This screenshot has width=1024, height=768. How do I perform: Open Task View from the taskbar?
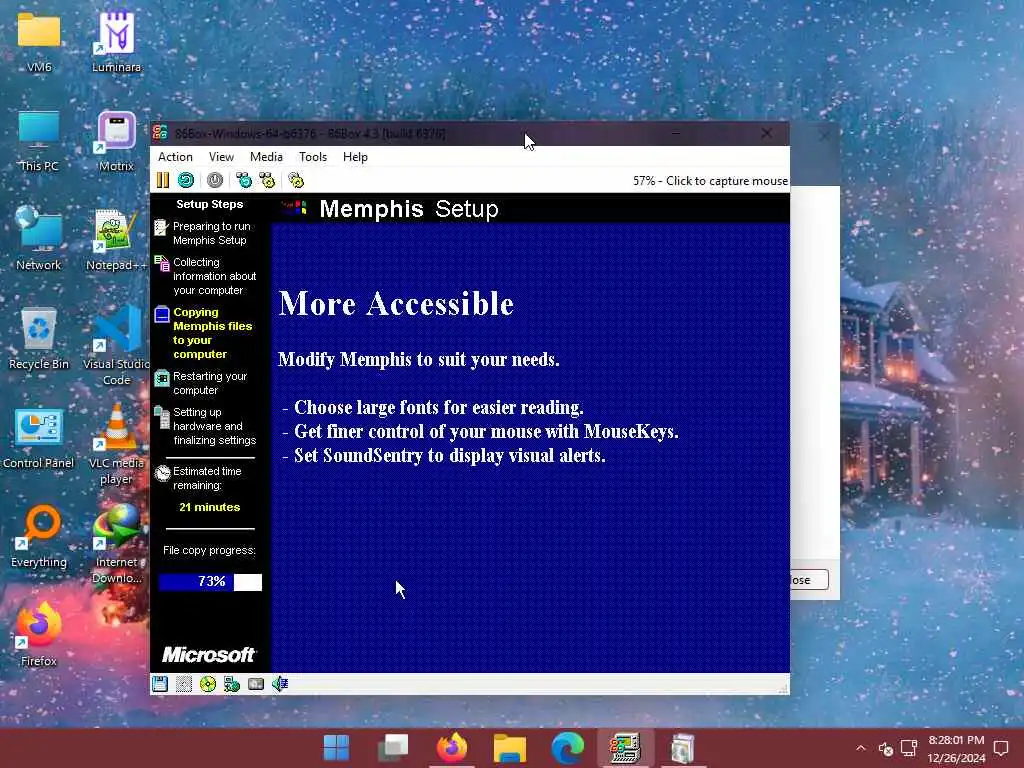(x=394, y=748)
